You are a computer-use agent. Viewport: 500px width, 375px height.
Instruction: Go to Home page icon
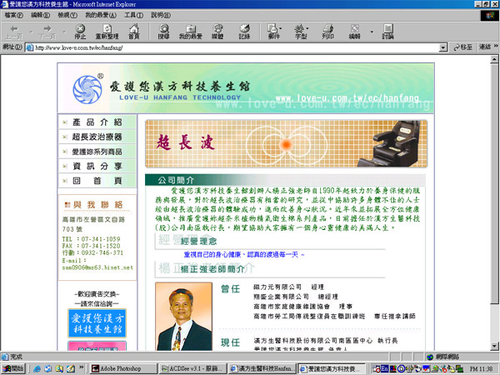(134, 31)
